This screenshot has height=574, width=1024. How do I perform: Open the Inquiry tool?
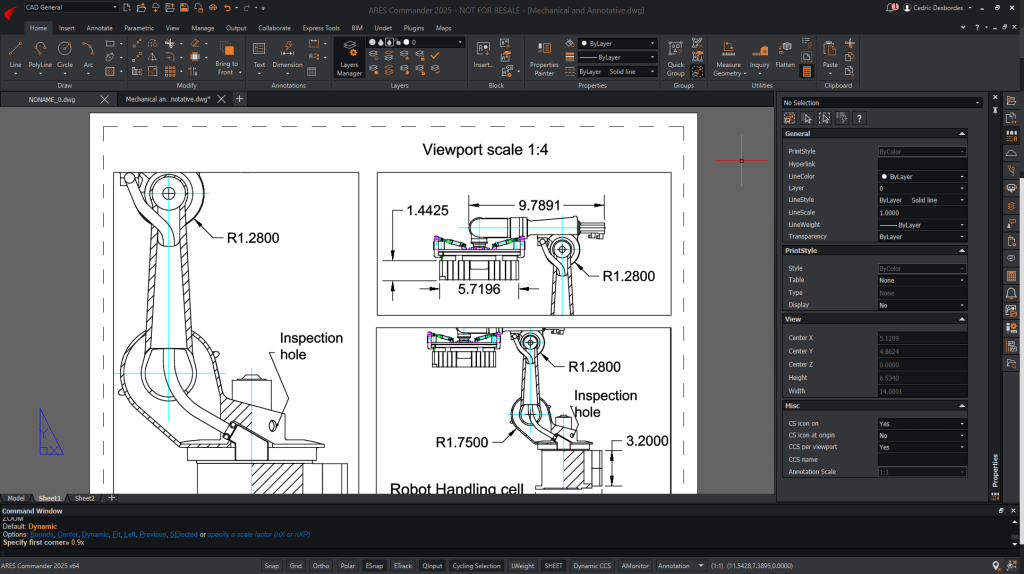click(760, 55)
